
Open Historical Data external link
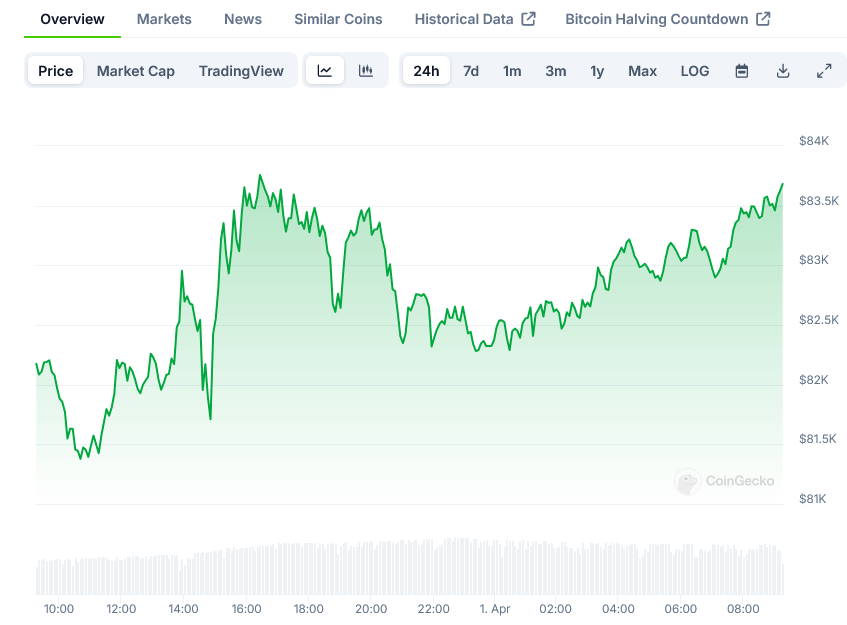(x=475, y=19)
